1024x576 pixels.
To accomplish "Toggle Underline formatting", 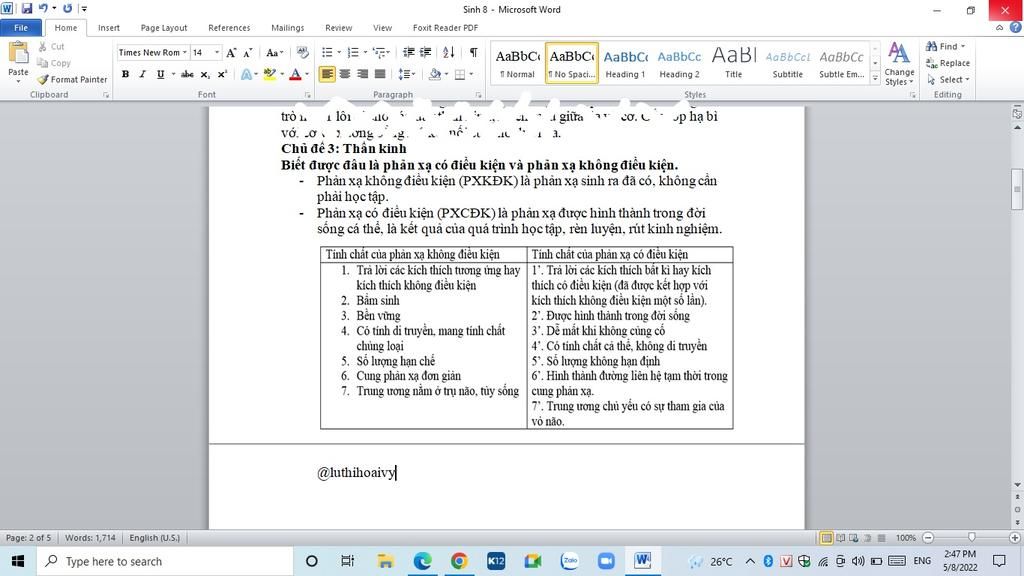I will click(x=160, y=74).
